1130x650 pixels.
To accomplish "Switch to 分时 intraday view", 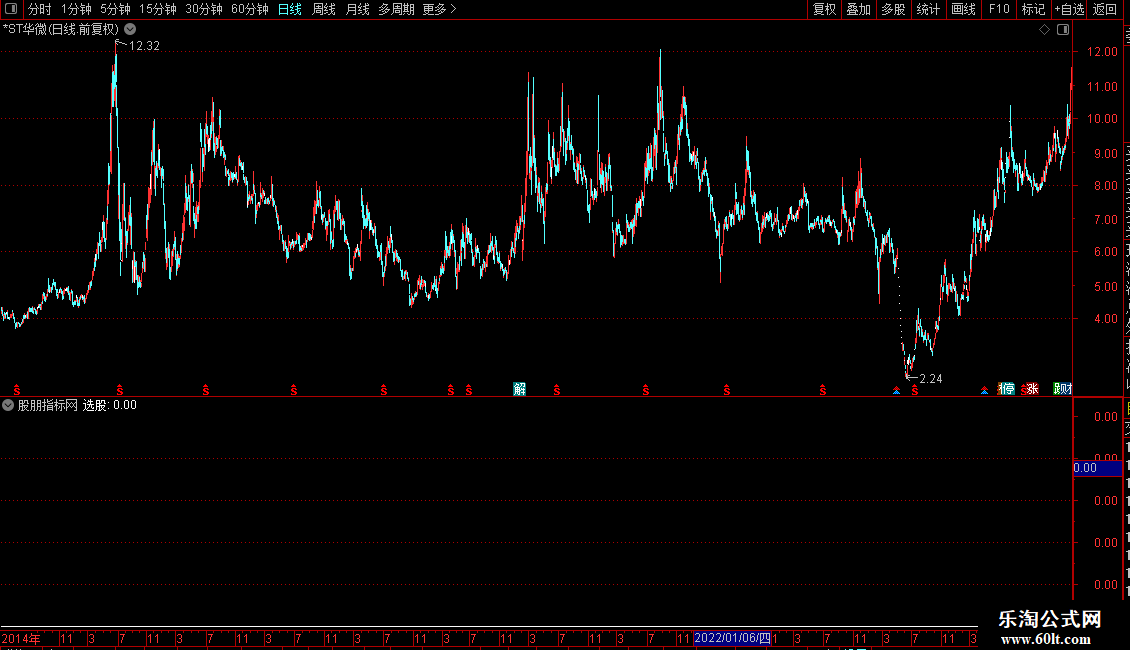I will (40, 9).
